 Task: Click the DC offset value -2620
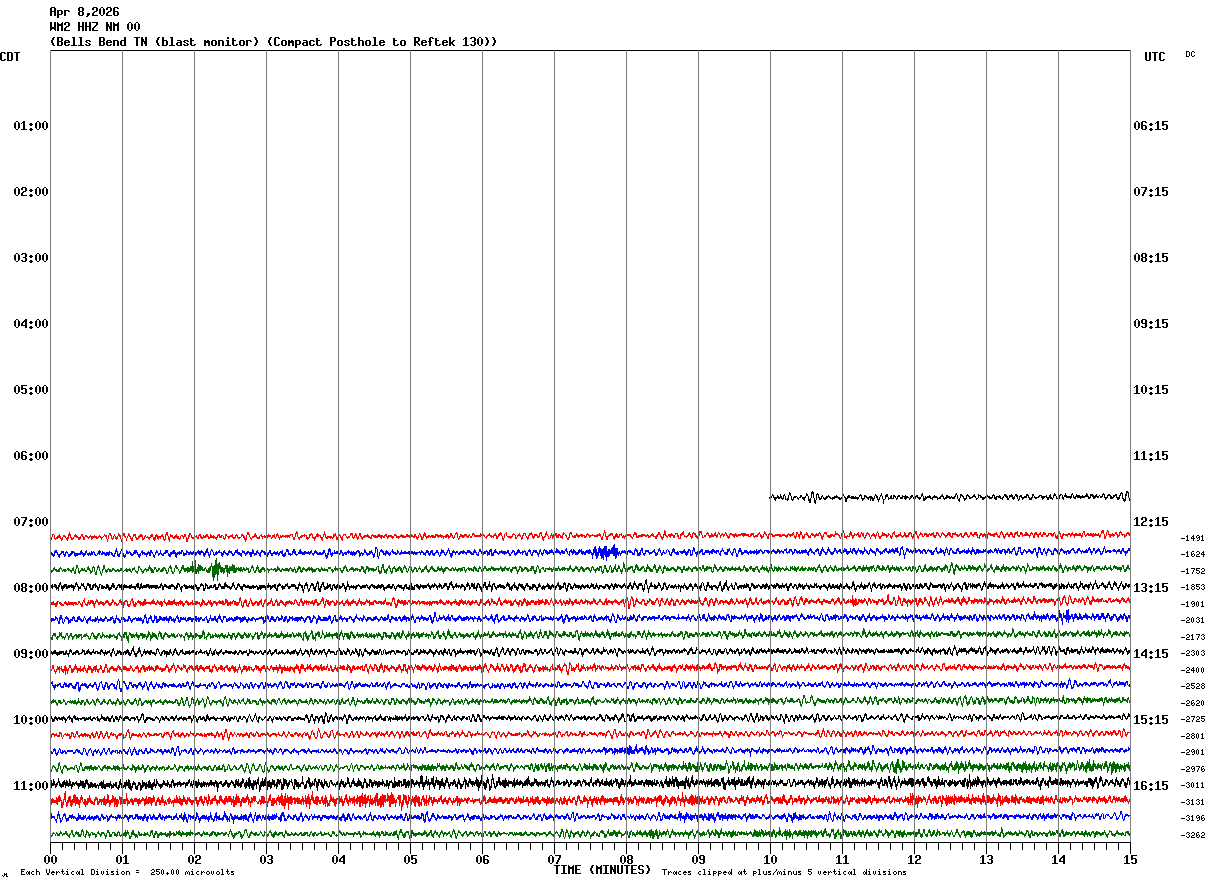tap(1193, 703)
